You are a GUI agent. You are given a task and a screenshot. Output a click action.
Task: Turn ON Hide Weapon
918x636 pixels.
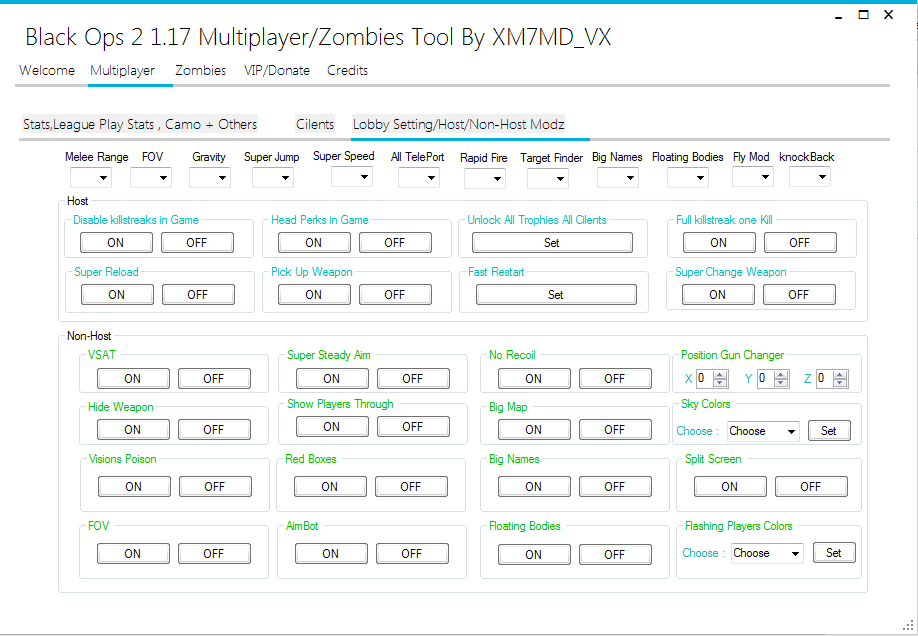coord(133,429)
